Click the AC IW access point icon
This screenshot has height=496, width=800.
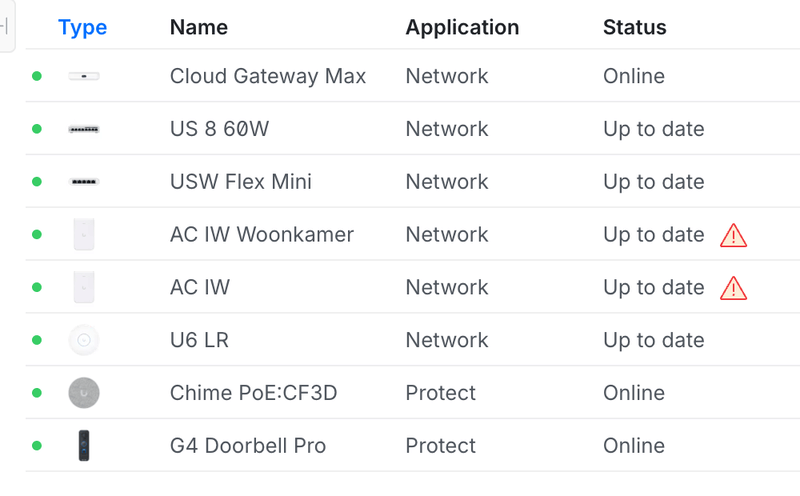pyautogui.click(x=84, y=288)
